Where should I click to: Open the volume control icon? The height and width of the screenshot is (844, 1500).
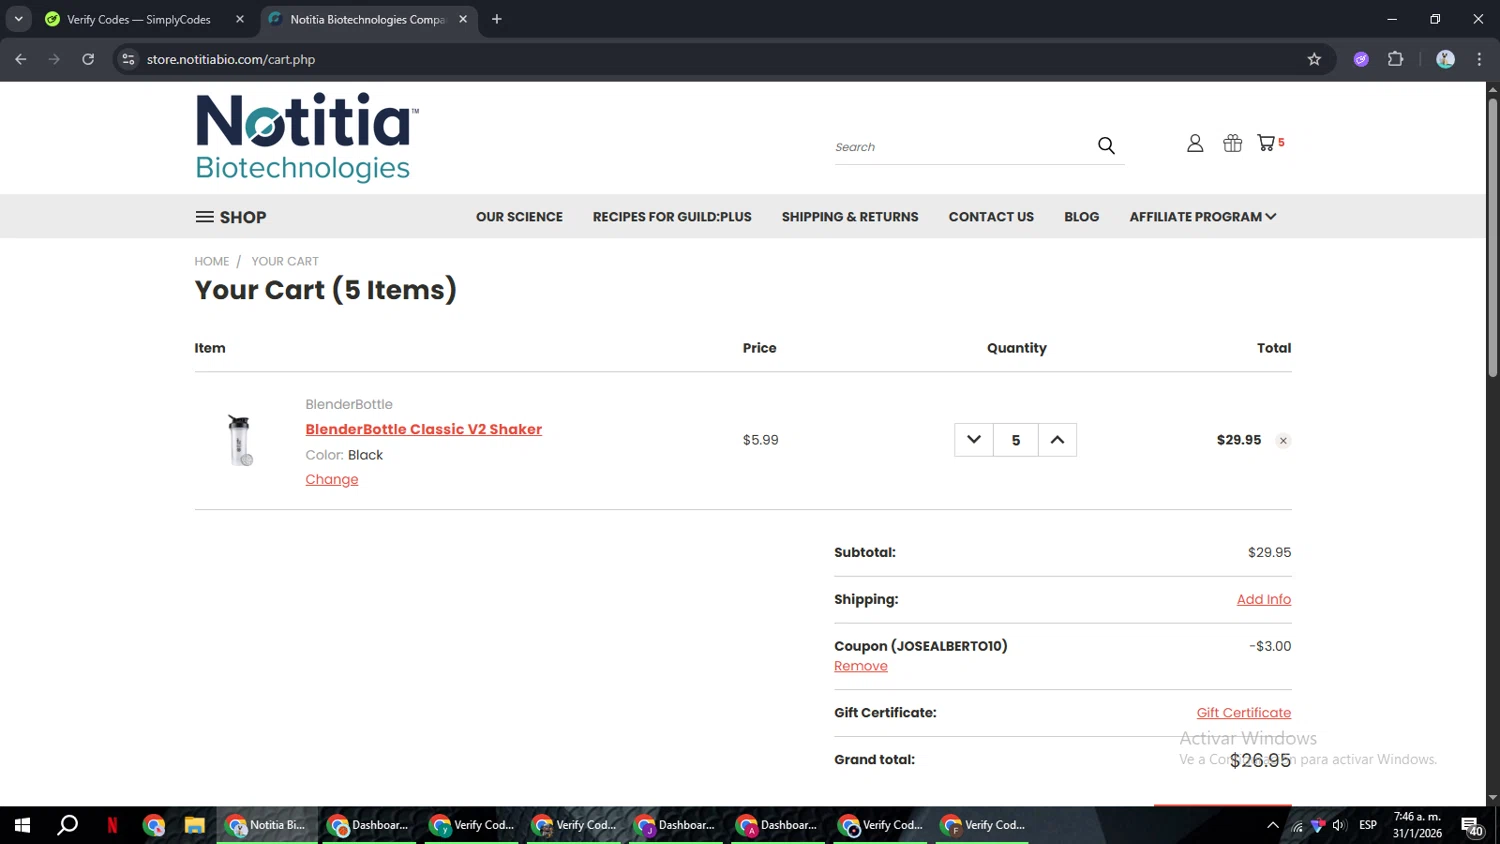click(1339, 825)
